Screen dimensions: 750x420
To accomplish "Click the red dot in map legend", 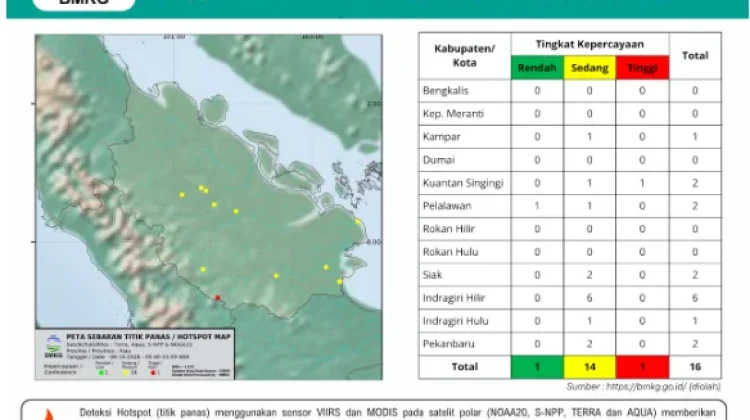I will (153, 372).
